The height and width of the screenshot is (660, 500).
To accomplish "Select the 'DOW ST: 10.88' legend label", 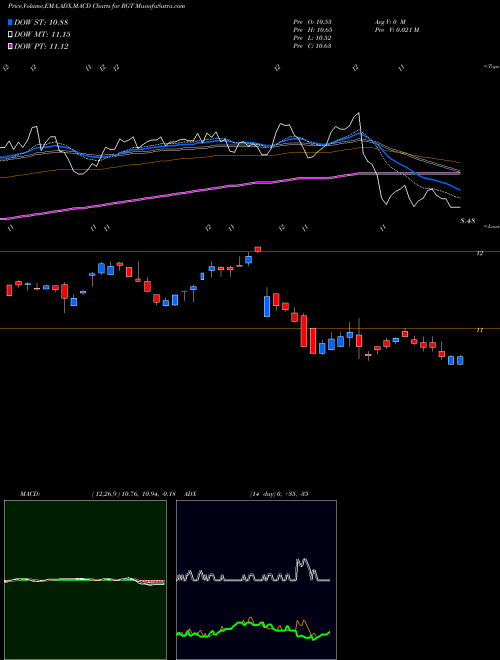I will pyautogui.click(x=41, y=22).
